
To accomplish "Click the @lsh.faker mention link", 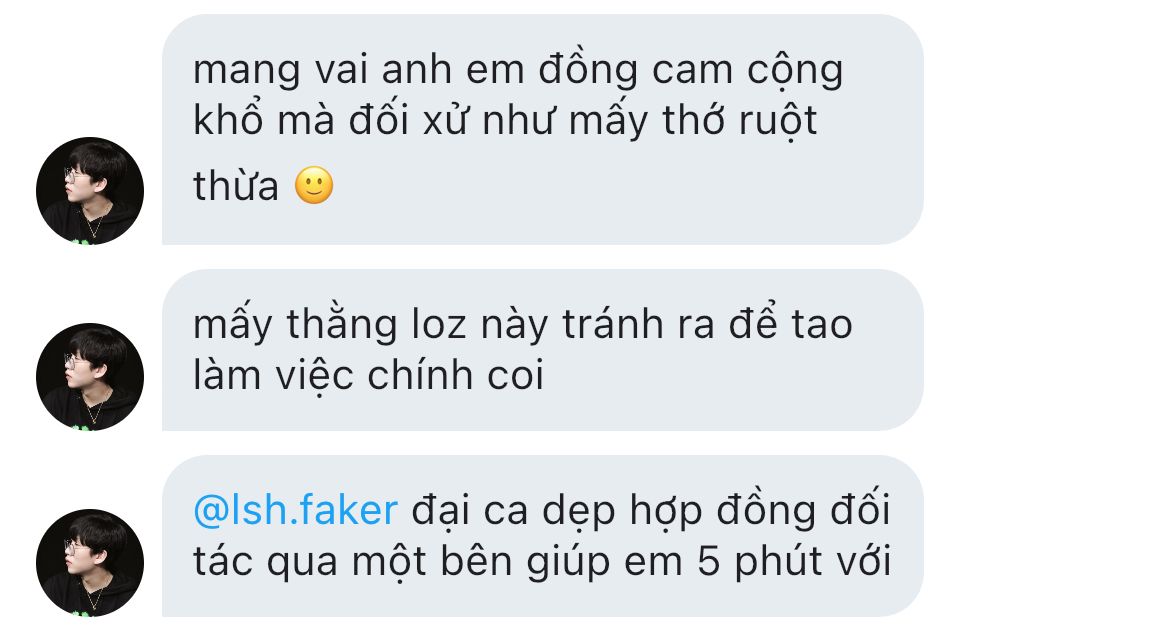I will pyautogui.click(x=295, y=511).
